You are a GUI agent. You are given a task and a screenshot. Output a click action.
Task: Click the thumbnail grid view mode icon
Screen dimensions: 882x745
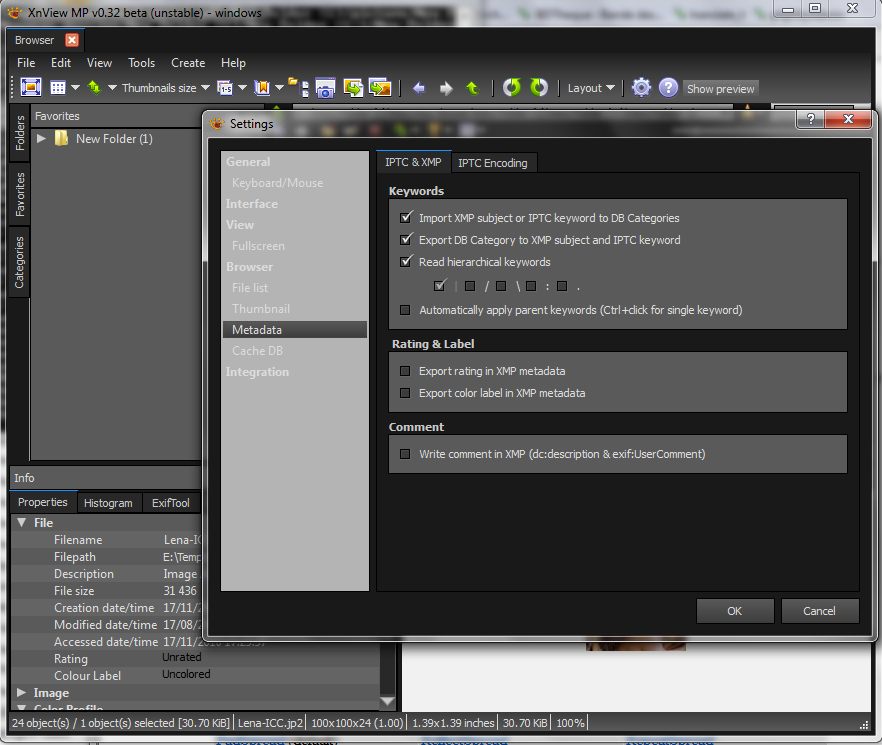(58, 88)
